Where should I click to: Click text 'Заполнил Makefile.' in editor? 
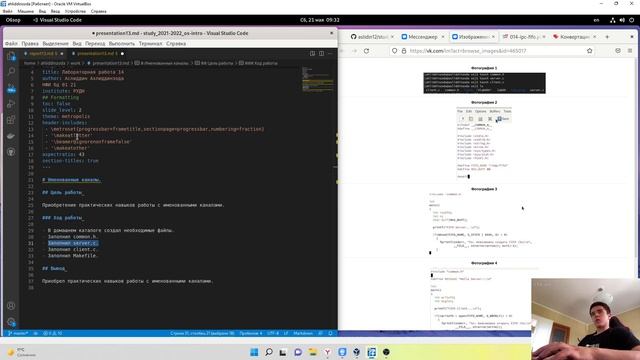pos(73,256)
